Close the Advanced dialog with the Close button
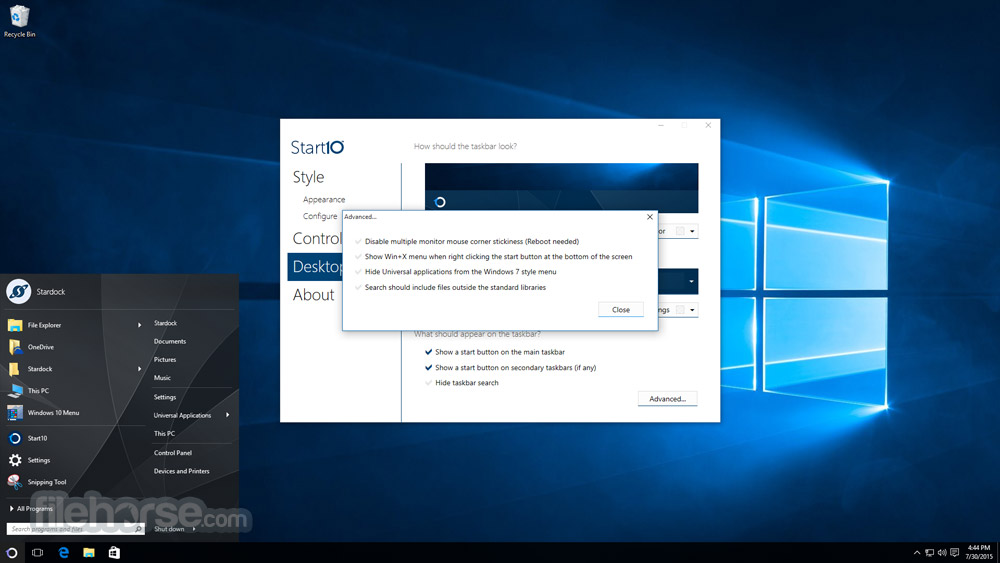This screenshot has height=563, width=1000. pos(621,310)
